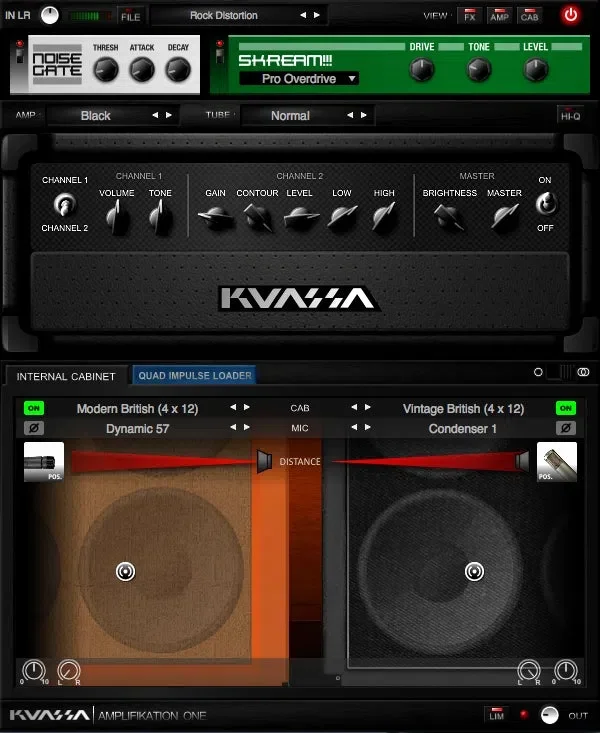600x733 pixels.
Task: Click the Rock Distortion preset name
Action: (224, 15)
